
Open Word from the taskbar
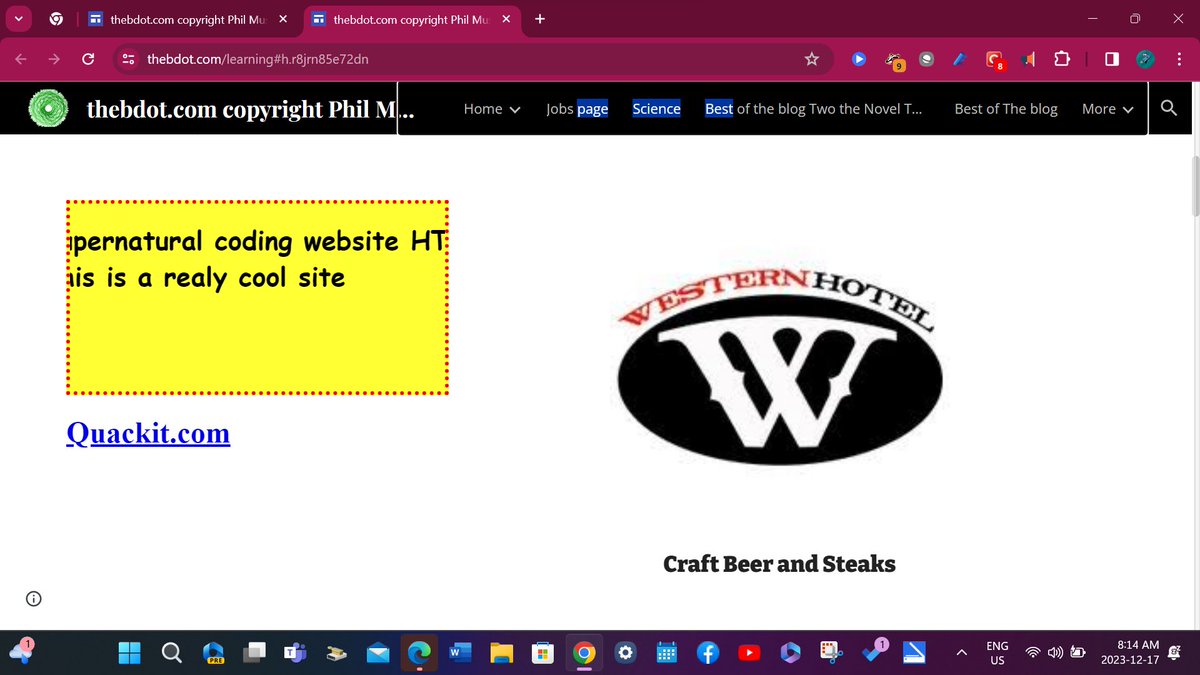pos(460,653)
